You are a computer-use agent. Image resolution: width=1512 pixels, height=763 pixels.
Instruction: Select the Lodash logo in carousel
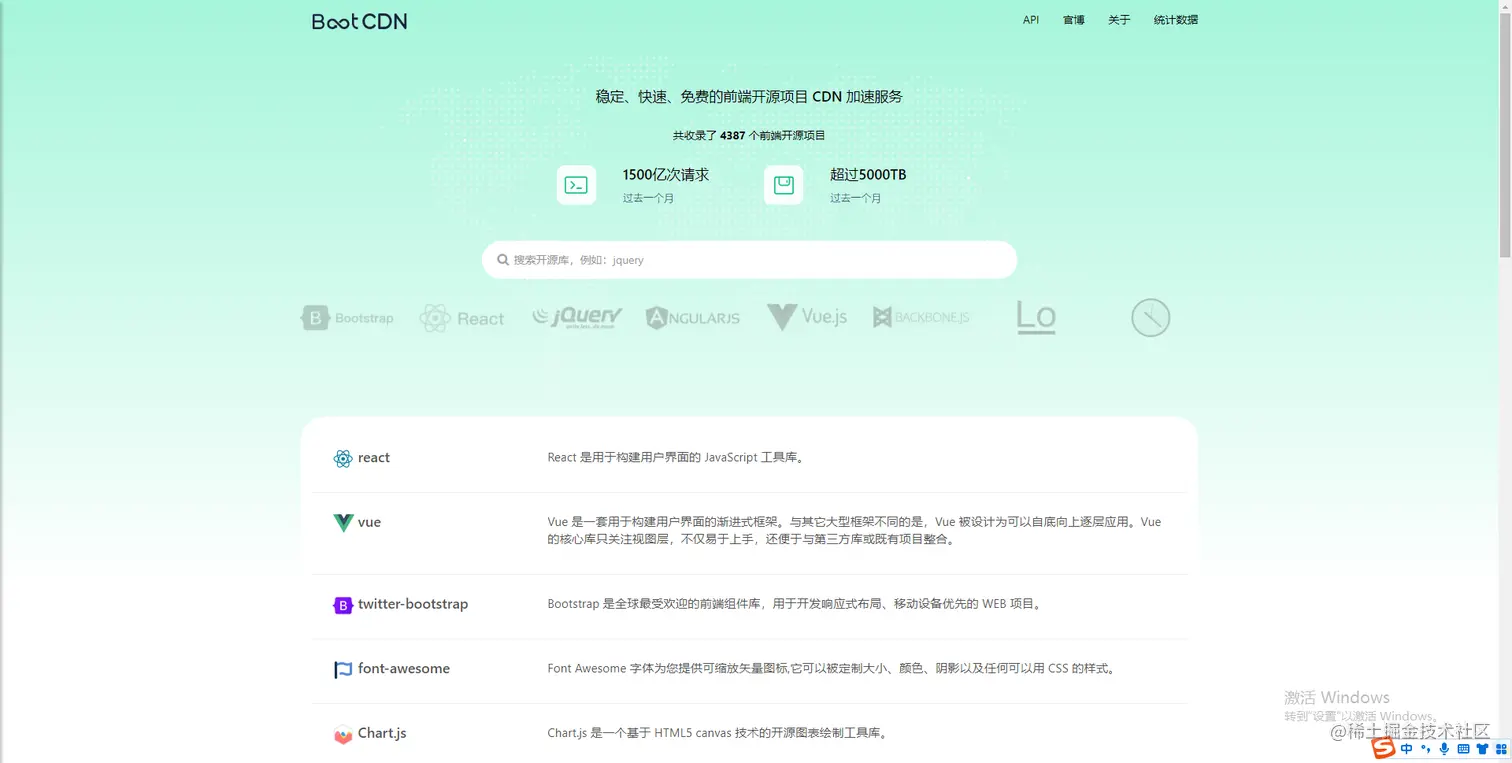coord(1036,317)
